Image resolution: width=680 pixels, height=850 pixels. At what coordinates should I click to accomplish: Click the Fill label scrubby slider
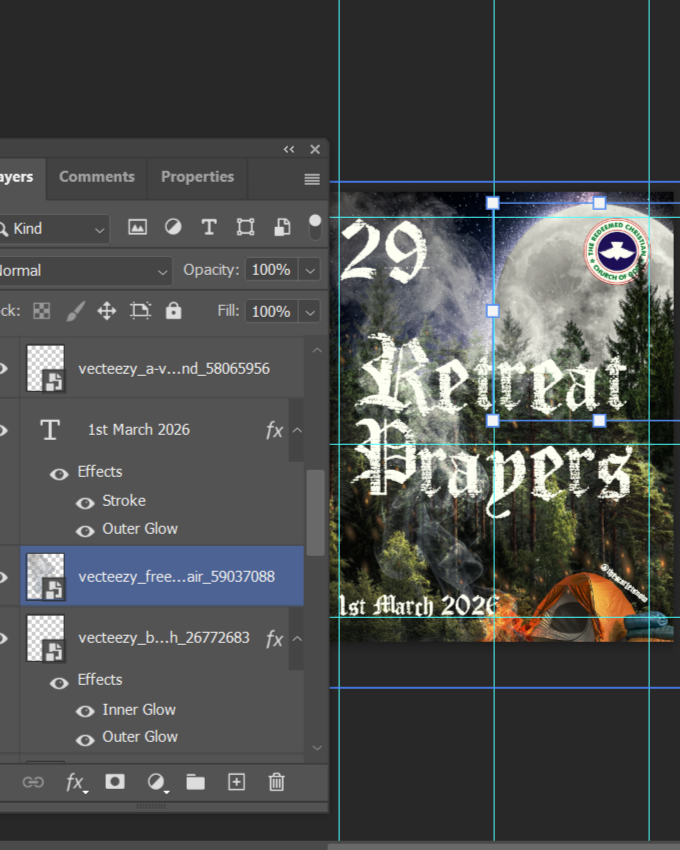point(228,311)
